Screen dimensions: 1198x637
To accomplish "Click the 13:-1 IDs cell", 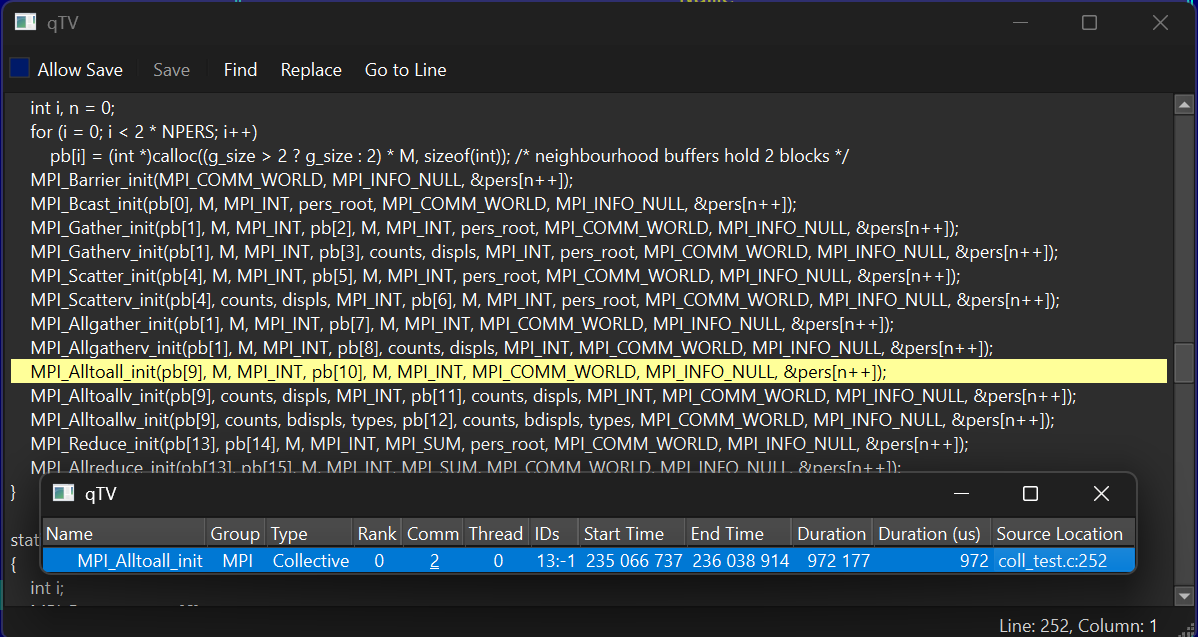I will (555, 561).
